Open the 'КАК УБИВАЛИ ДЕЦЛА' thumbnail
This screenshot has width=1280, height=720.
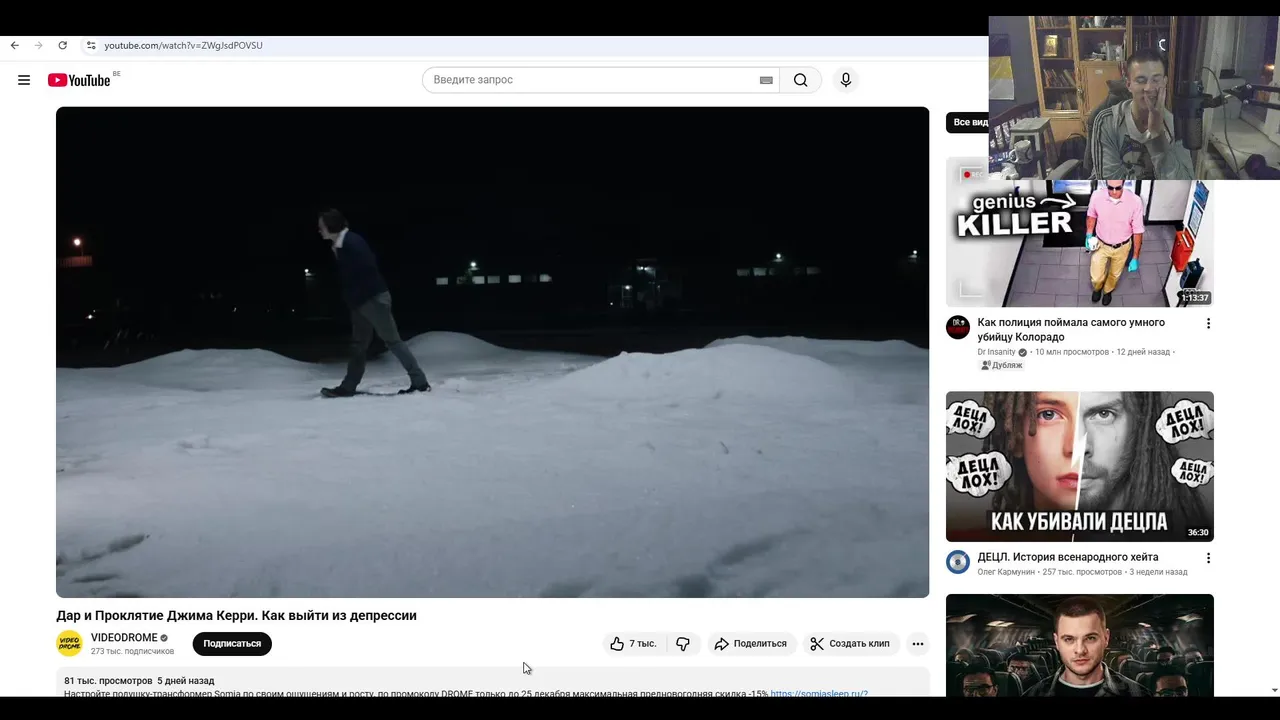[1080, 466]
